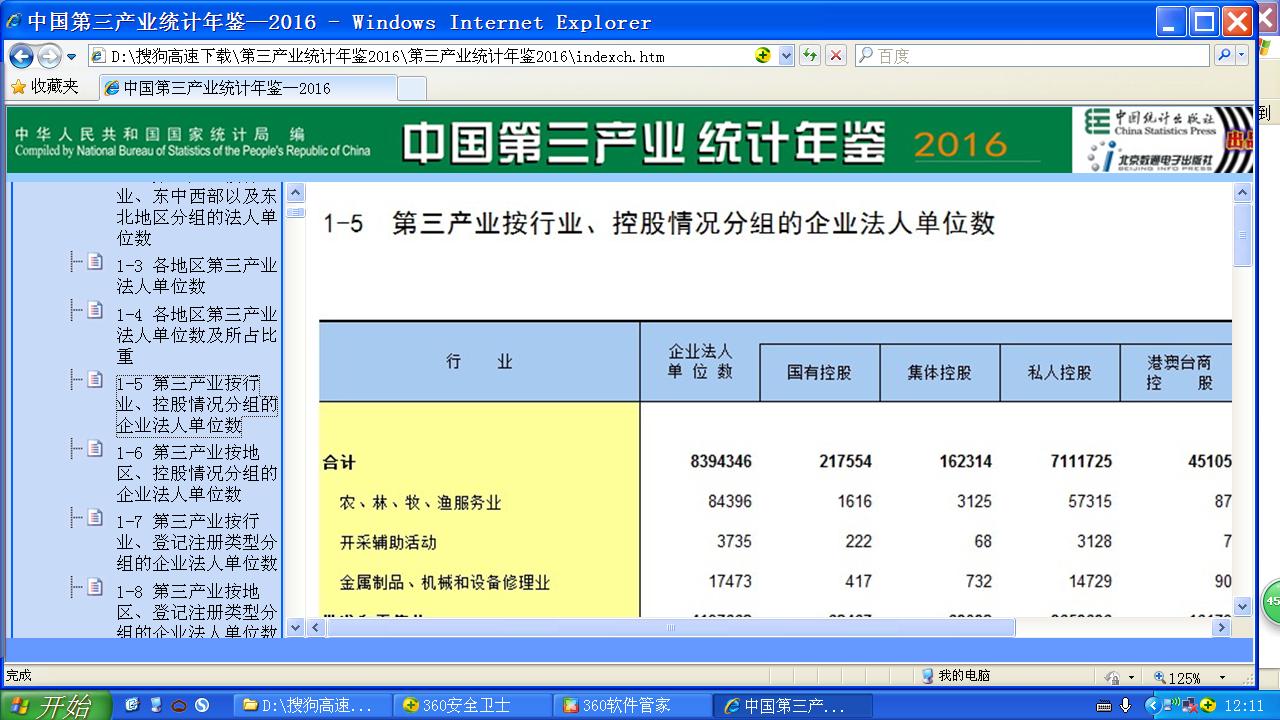Viewport: 1280px width, 720px height.
Task: Click the 合计 row label
Action: (x=339, y=462)
